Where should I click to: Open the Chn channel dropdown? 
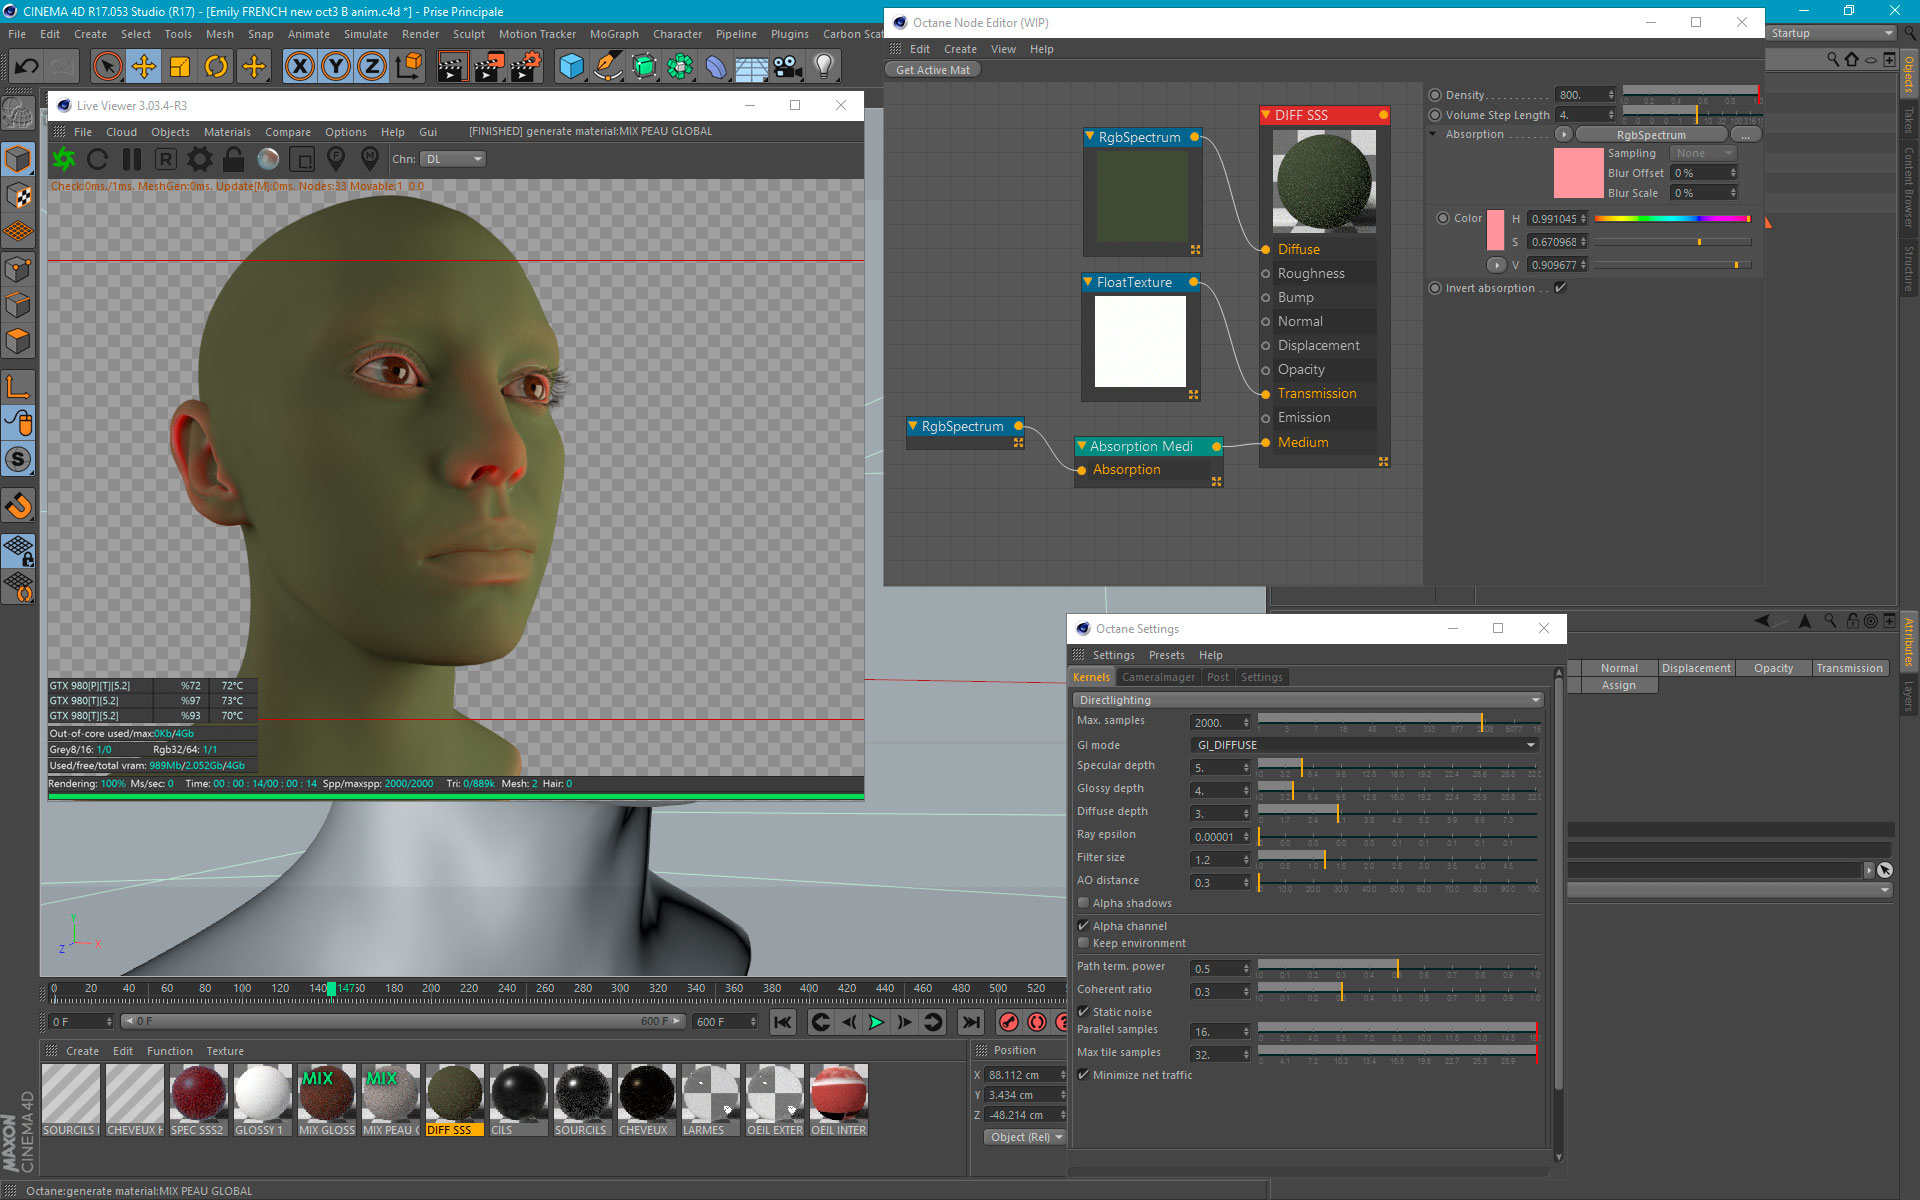tap(453, 159)
